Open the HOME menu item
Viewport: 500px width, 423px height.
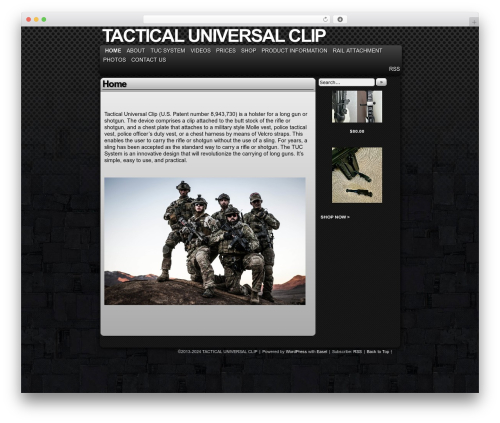coord(113,51)
